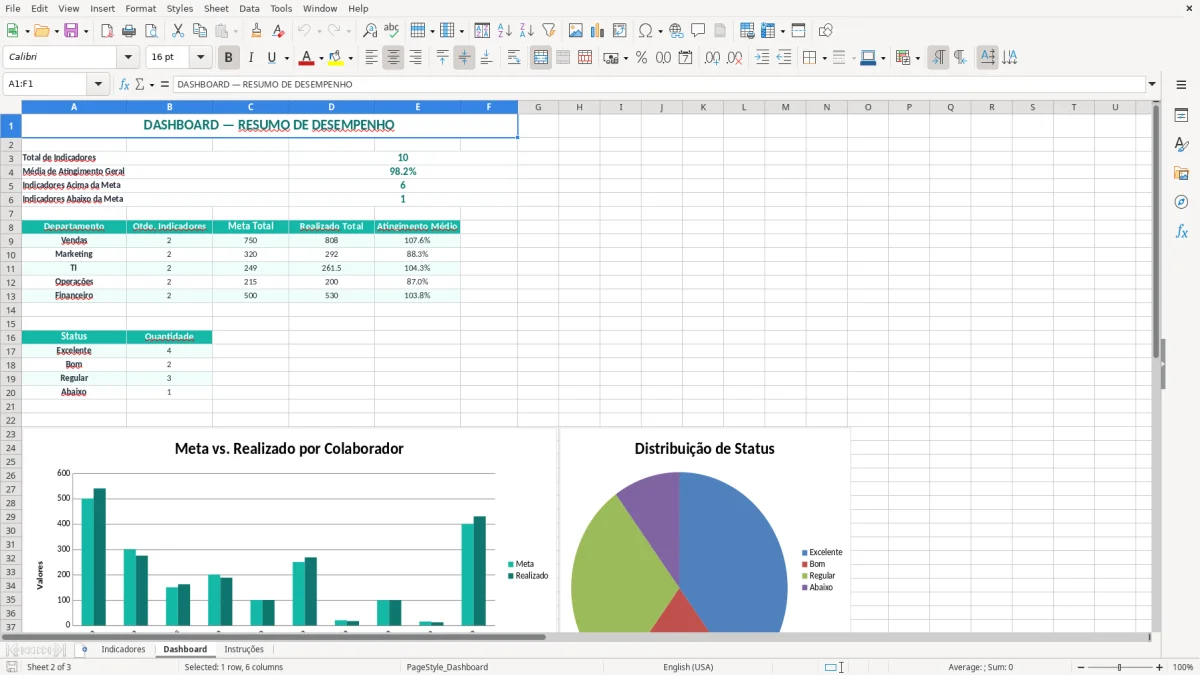This screenshot has width=1200, height=675.
Task: Open Sidebar Styles panel icon
Action: coord(1181,145)
